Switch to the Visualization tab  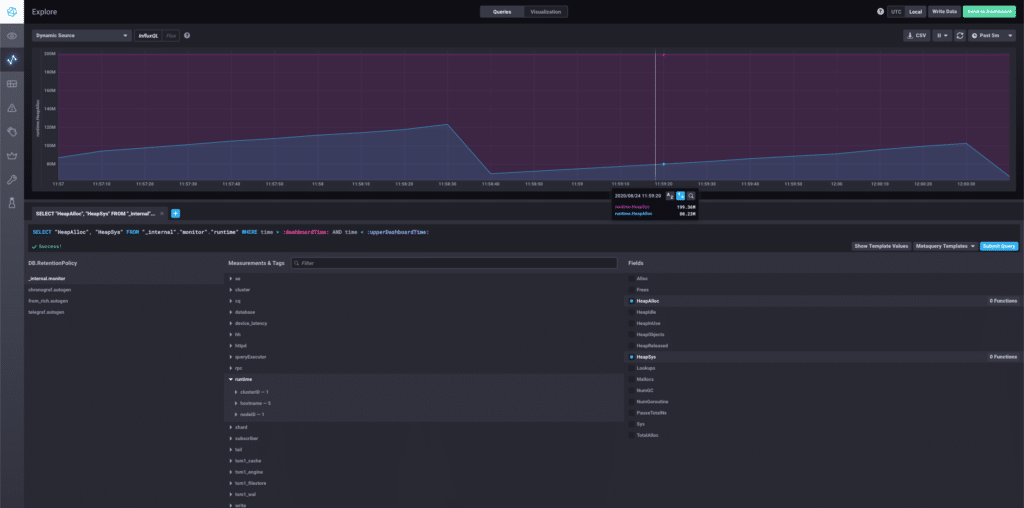point(545,12)
